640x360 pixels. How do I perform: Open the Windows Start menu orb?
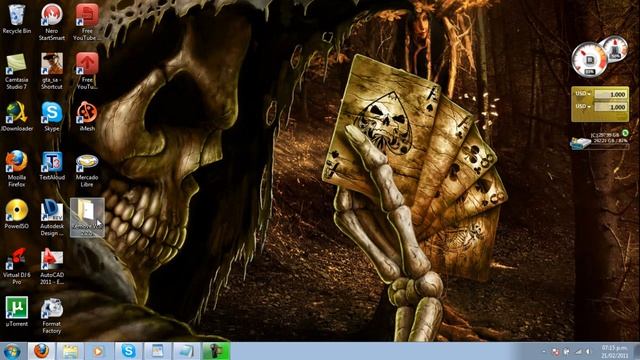point(12,351)
